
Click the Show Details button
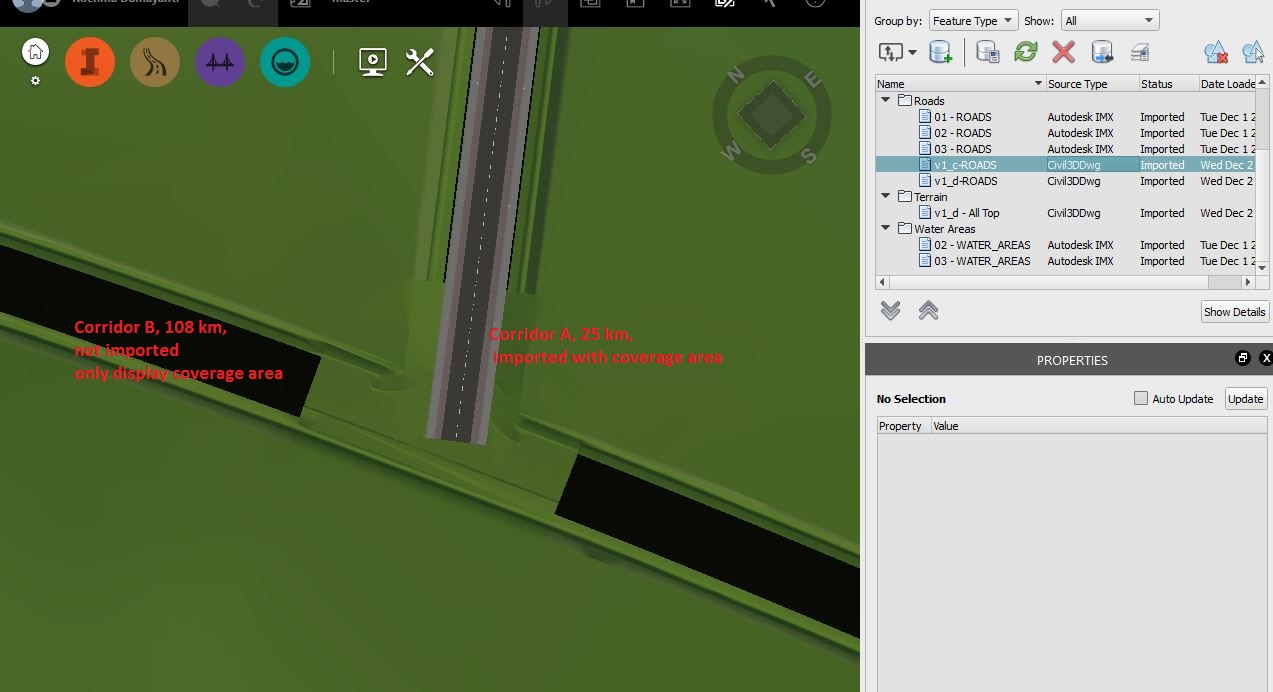1234,311
